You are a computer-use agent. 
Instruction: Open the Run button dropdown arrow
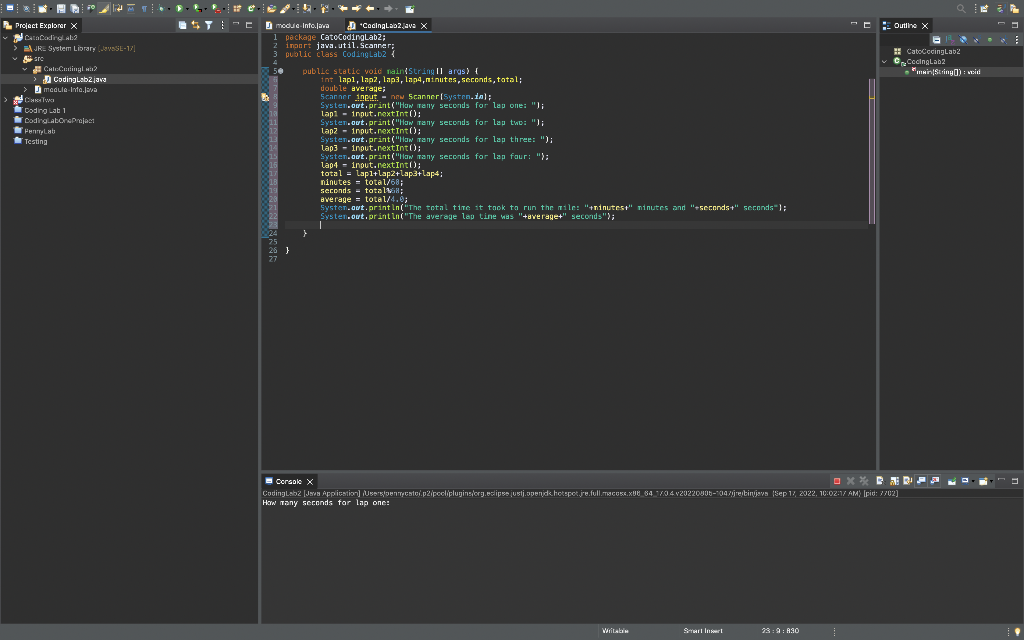187,9
